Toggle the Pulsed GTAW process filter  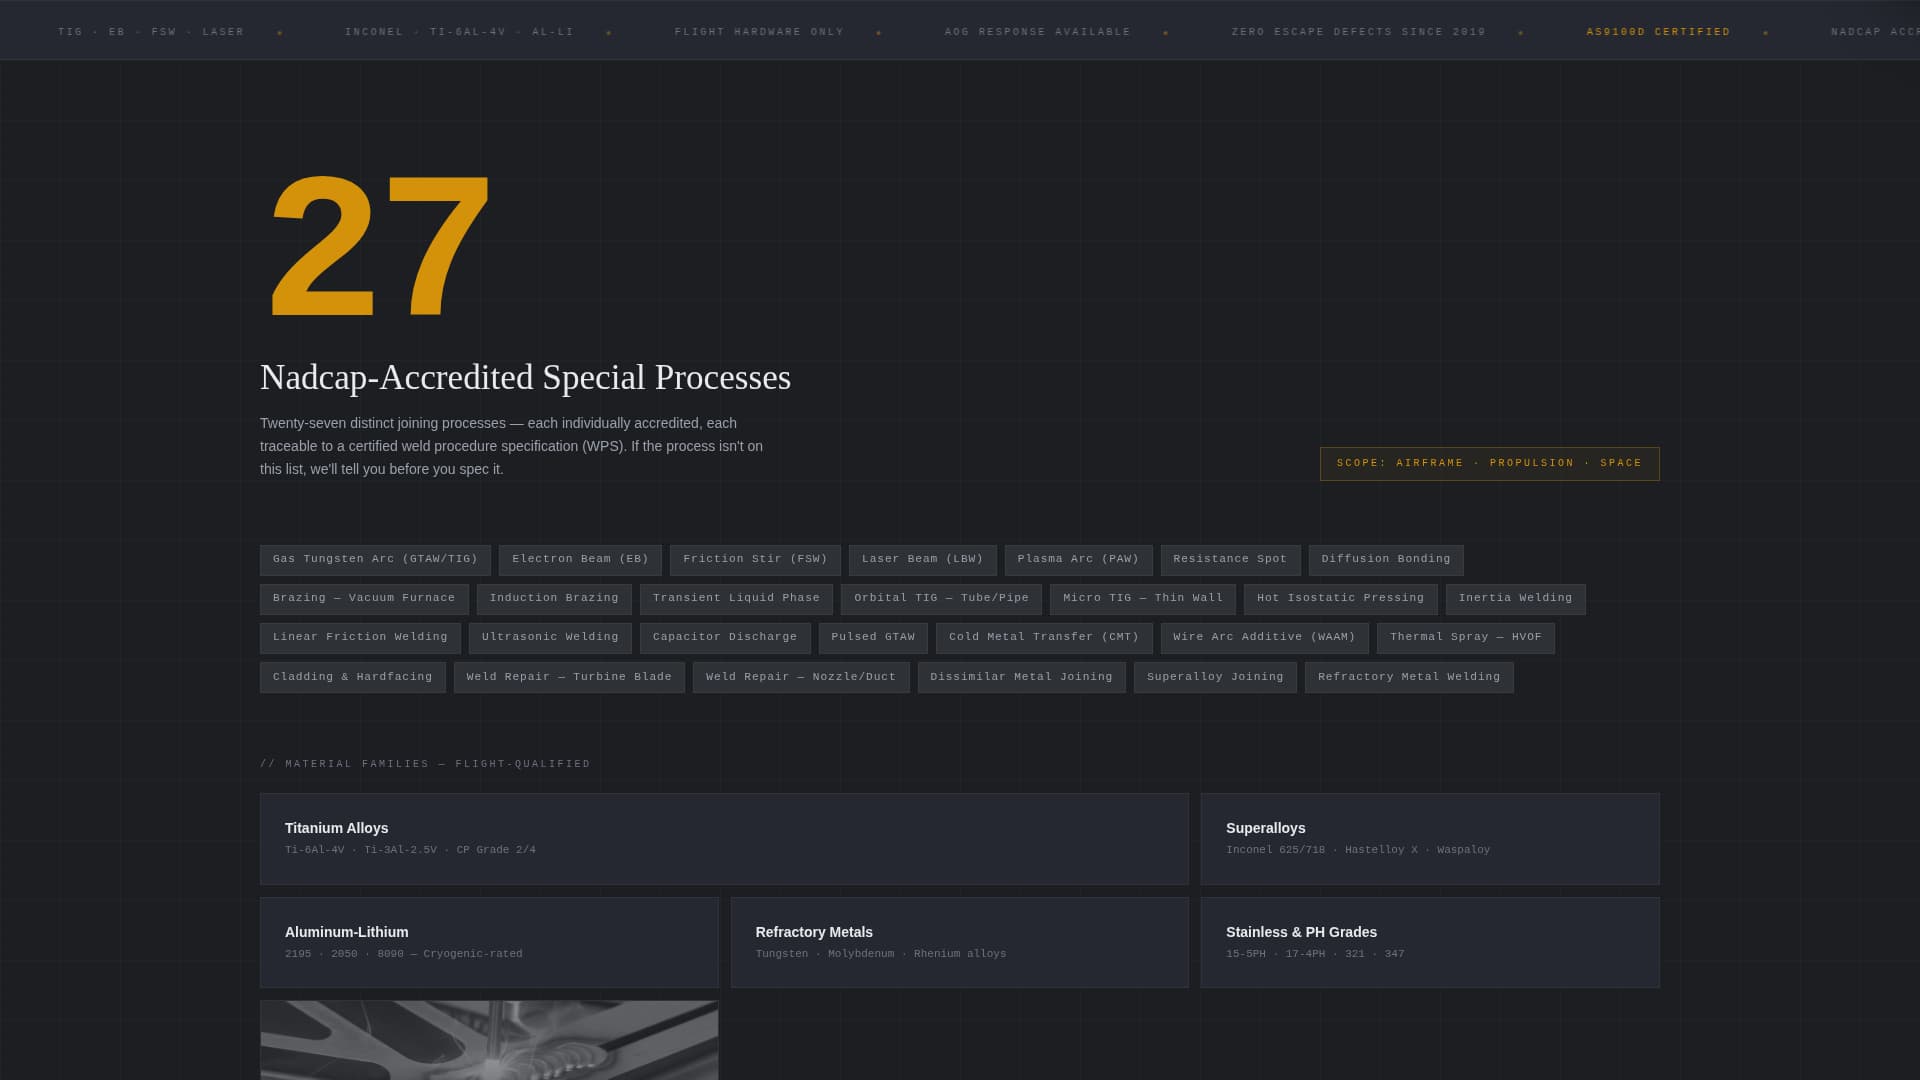point(873,637)
